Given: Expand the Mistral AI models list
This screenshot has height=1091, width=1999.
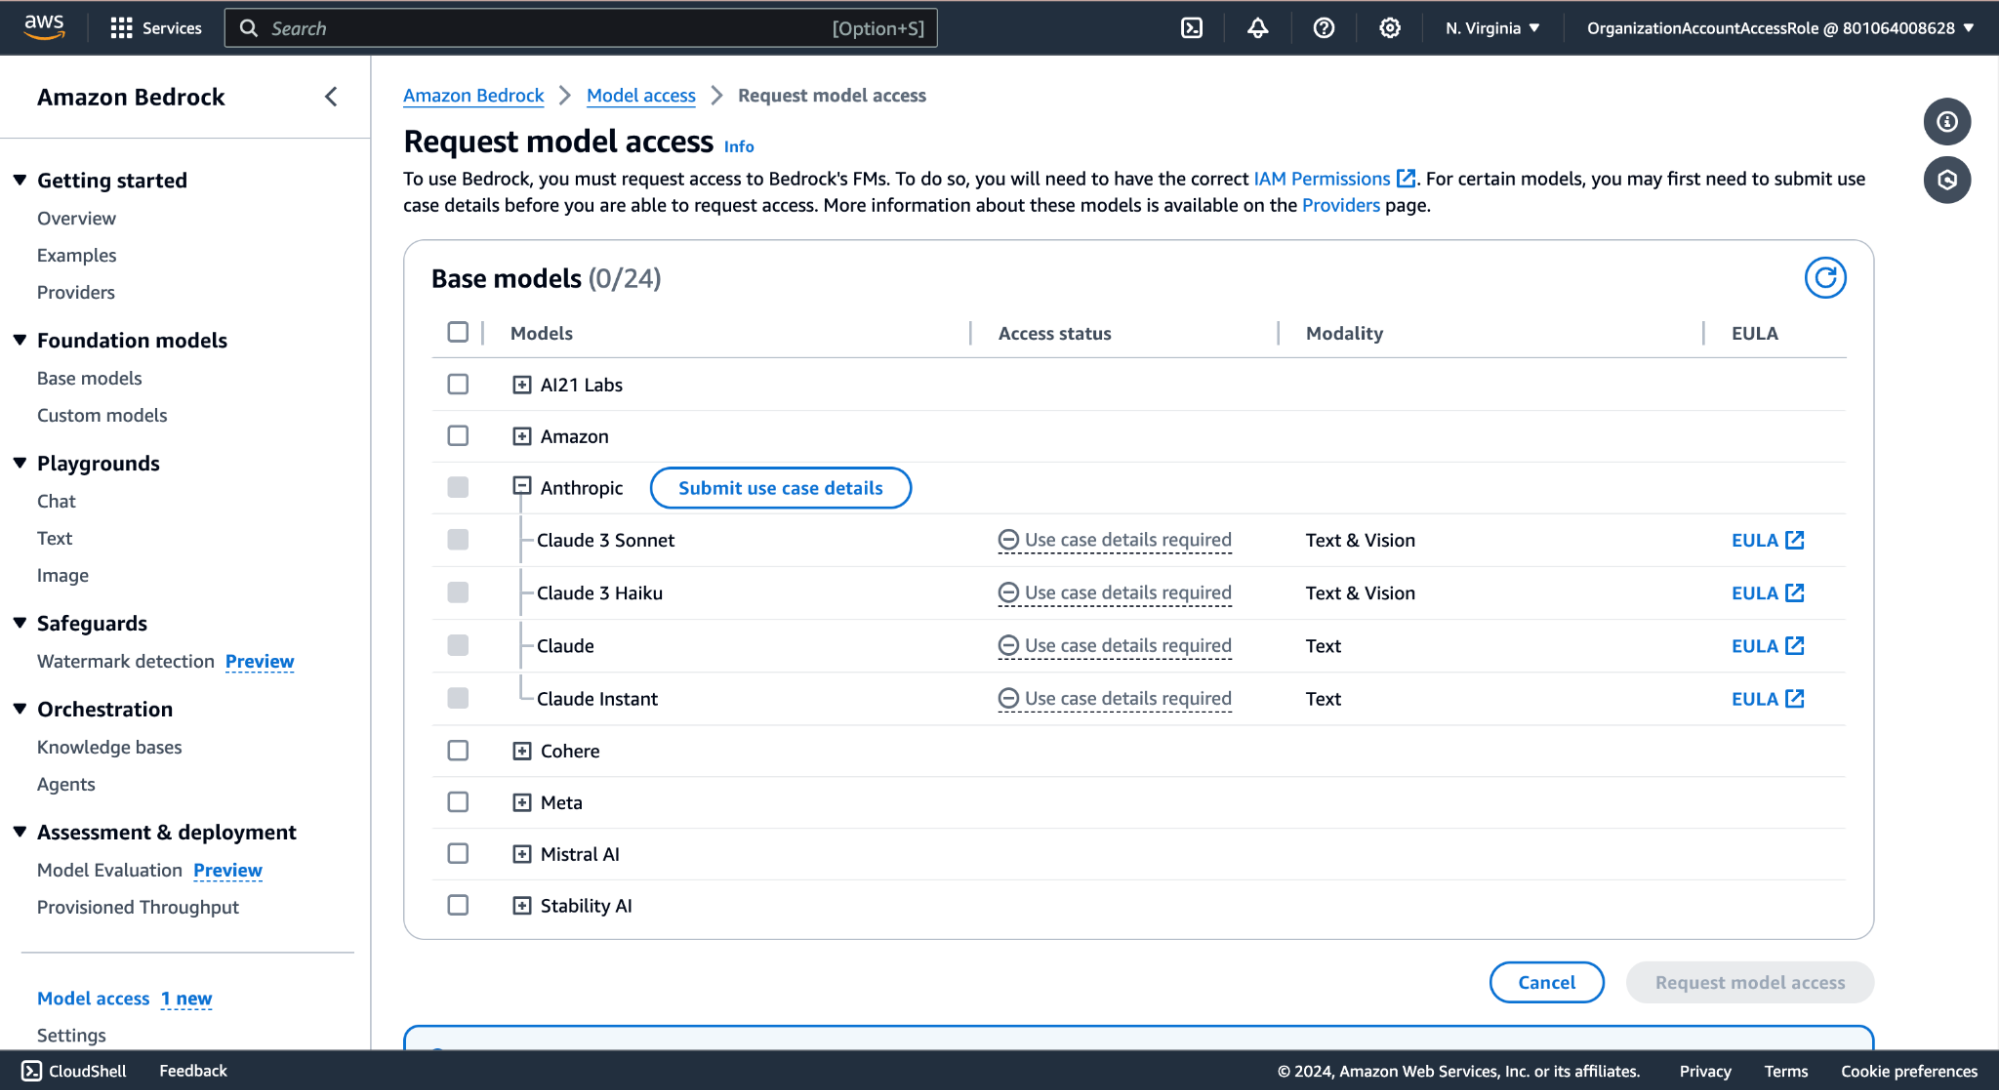Looking at the screenshot, I should coord(520,855).
